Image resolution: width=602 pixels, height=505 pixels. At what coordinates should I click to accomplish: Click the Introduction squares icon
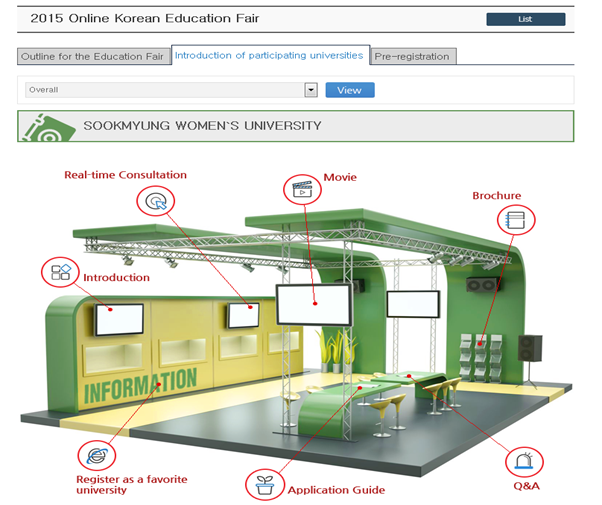click(x=60, y=272)
